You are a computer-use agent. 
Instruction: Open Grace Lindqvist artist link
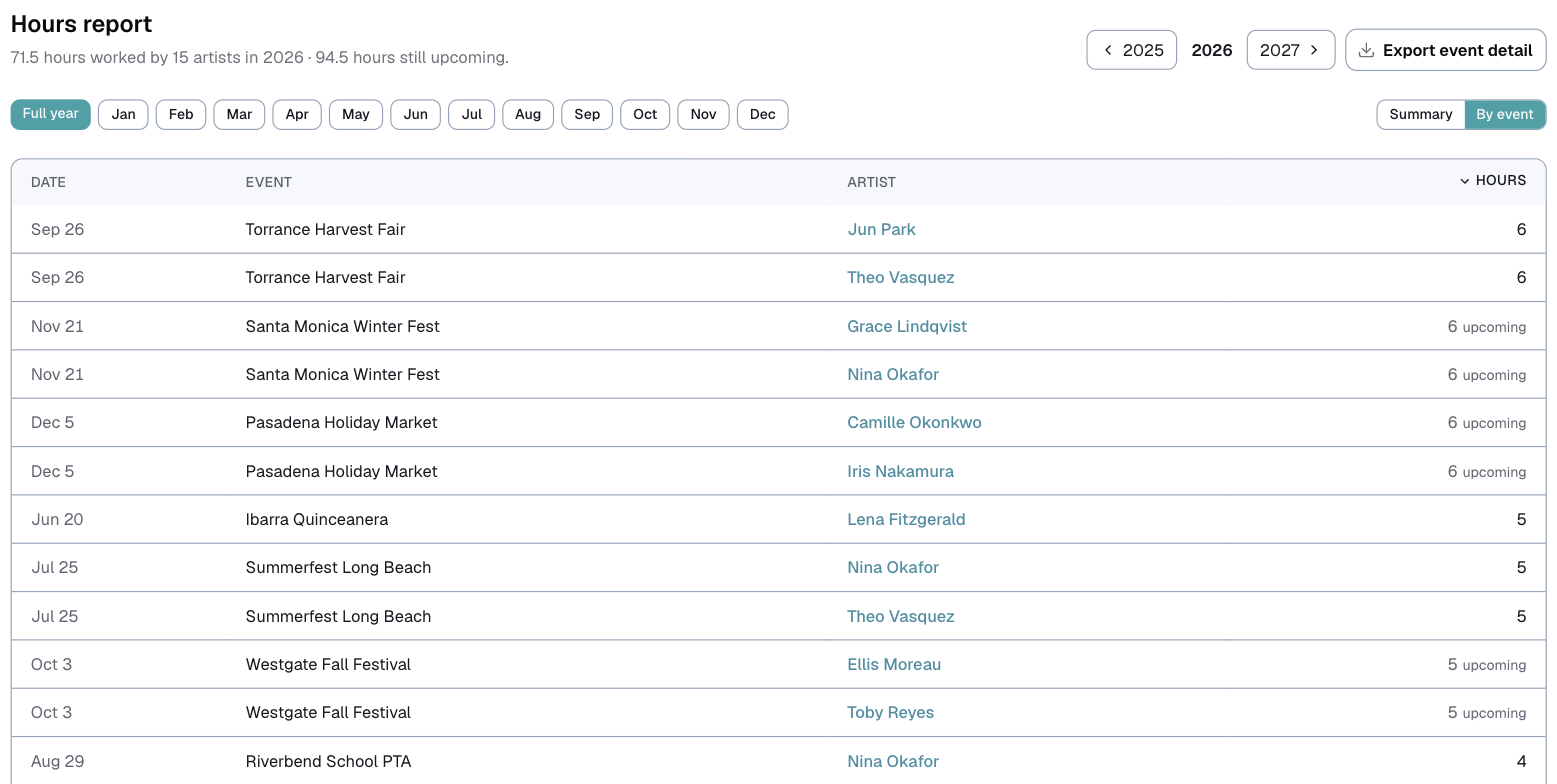907,326
